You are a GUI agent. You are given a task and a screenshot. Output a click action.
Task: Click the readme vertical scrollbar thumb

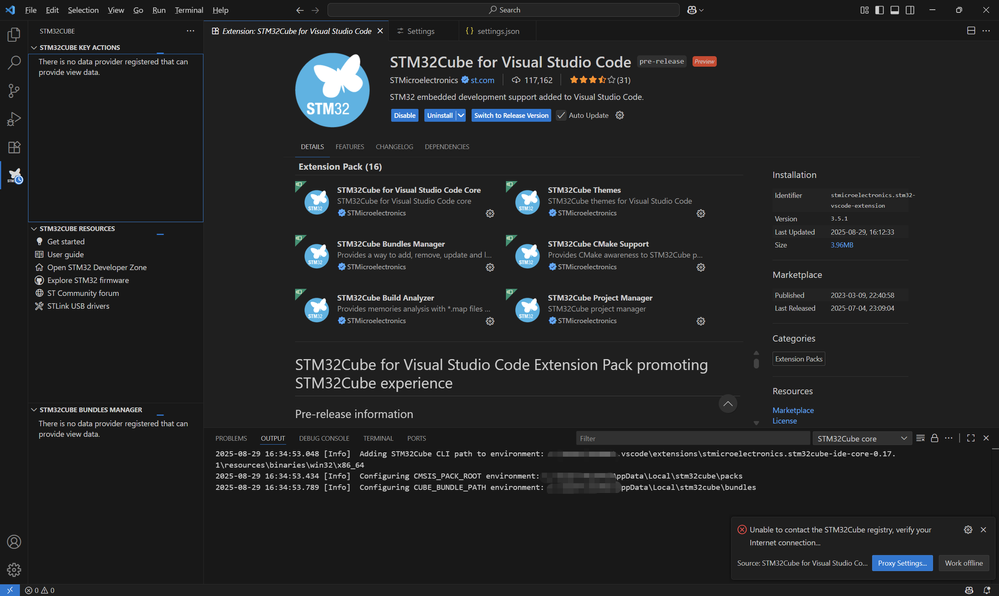(x=756, y=363)
